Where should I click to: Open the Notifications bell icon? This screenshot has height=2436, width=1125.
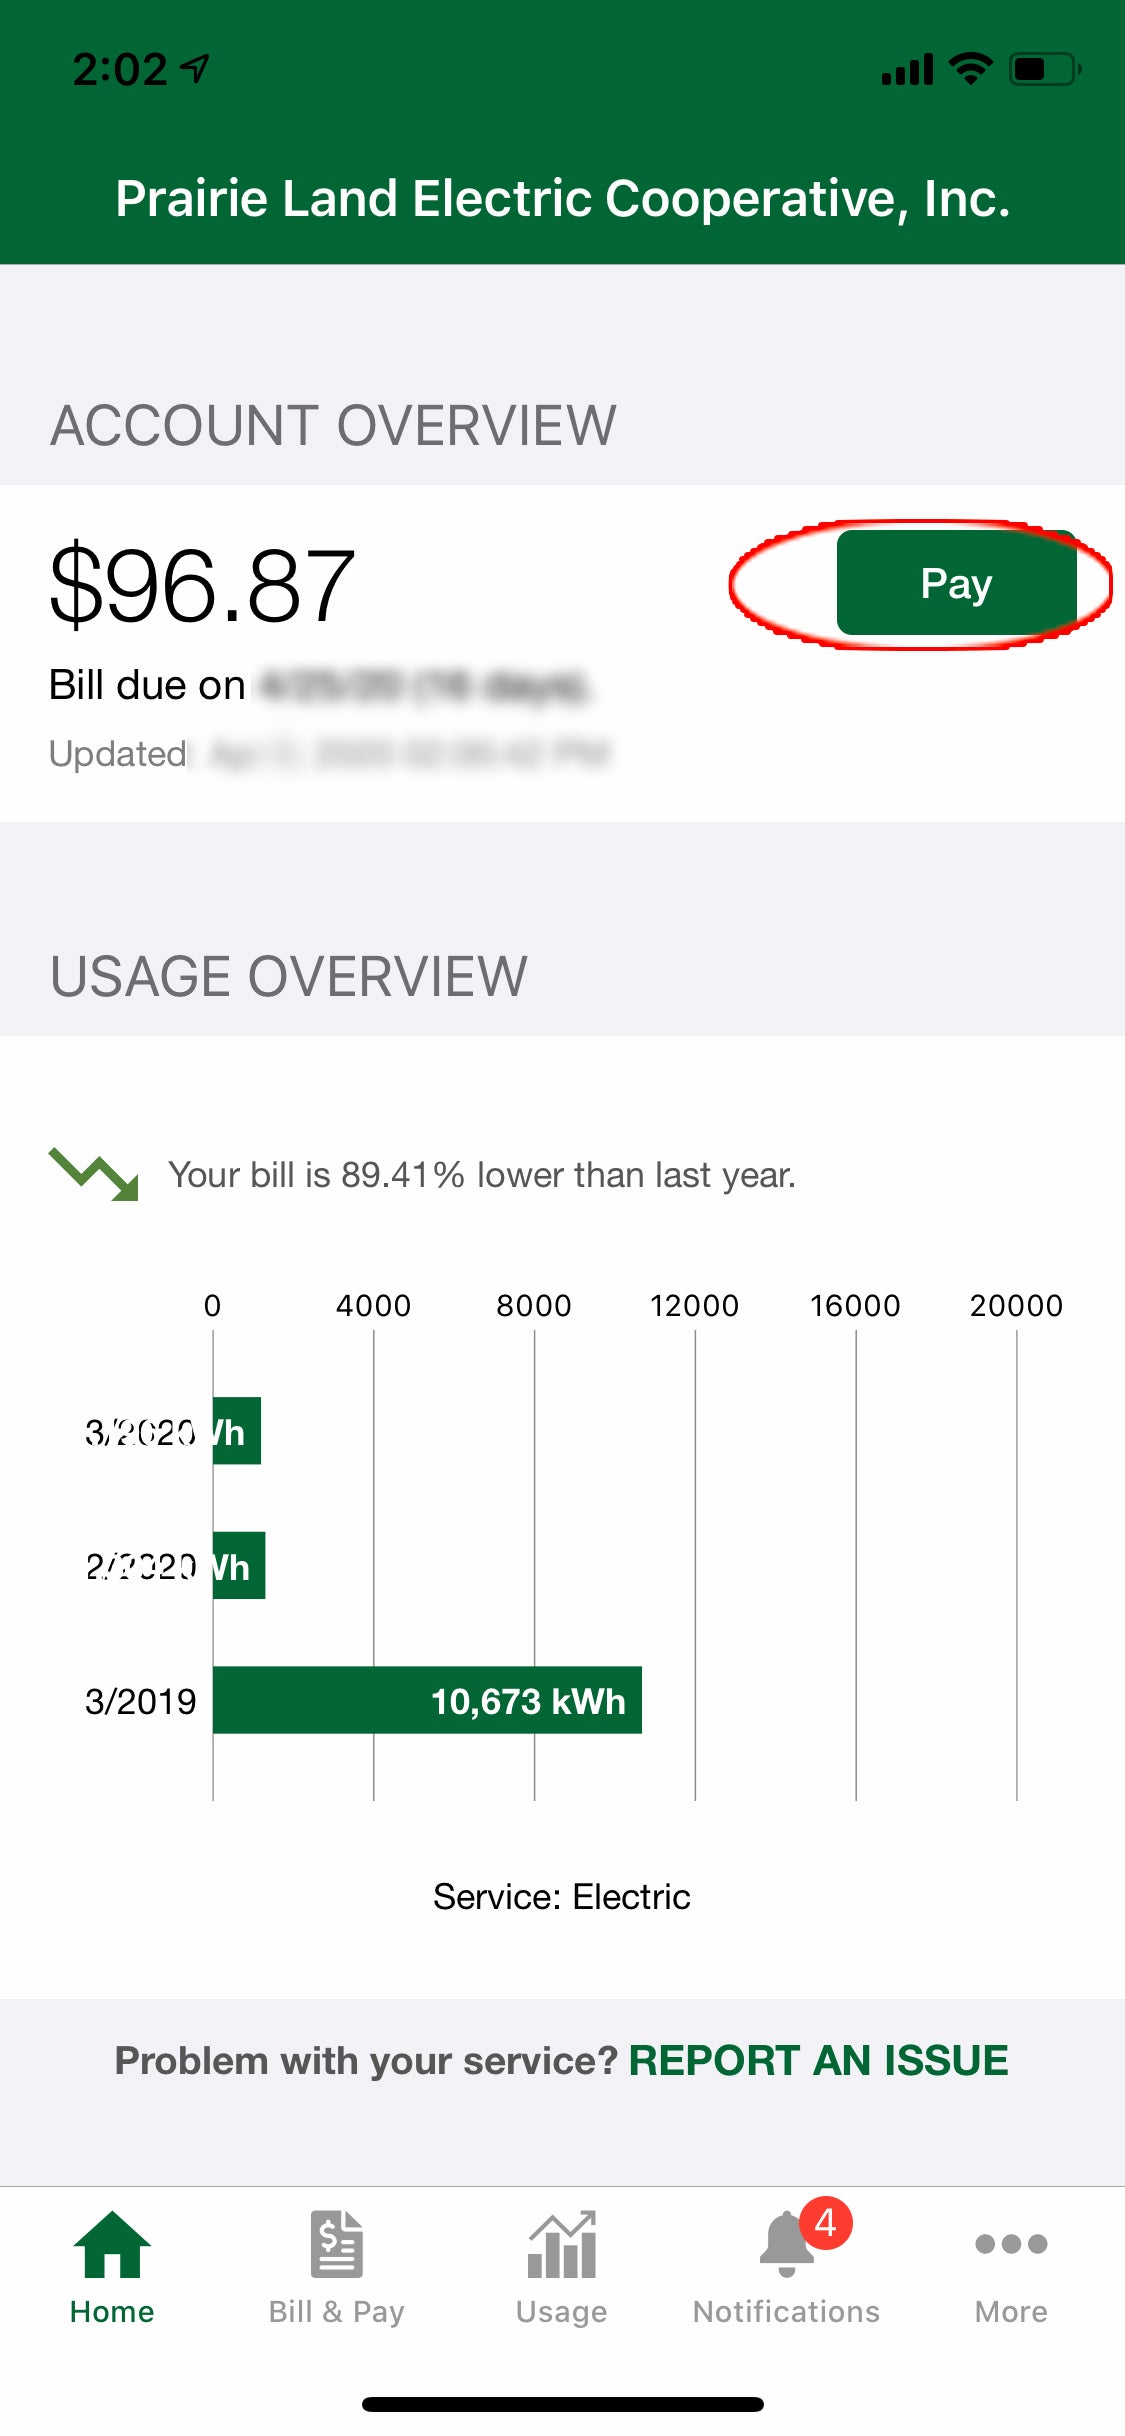(786, 2245)
